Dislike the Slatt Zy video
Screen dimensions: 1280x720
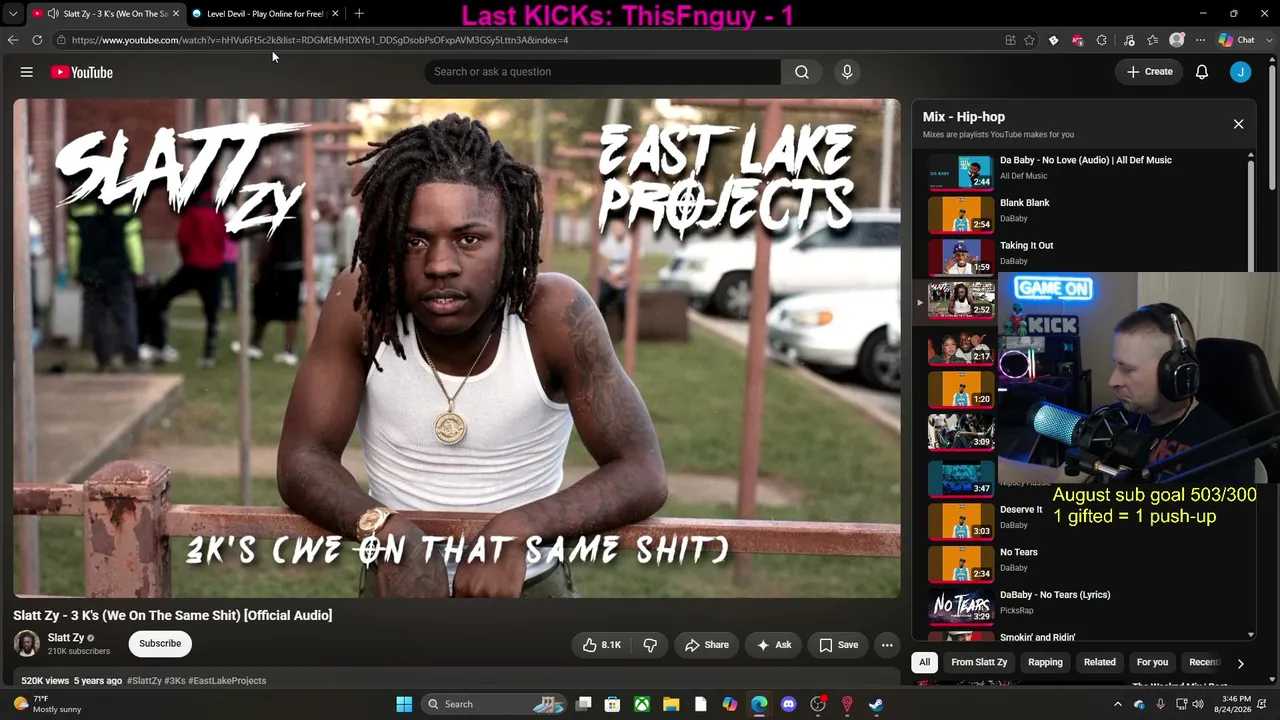tap(650, 645)
